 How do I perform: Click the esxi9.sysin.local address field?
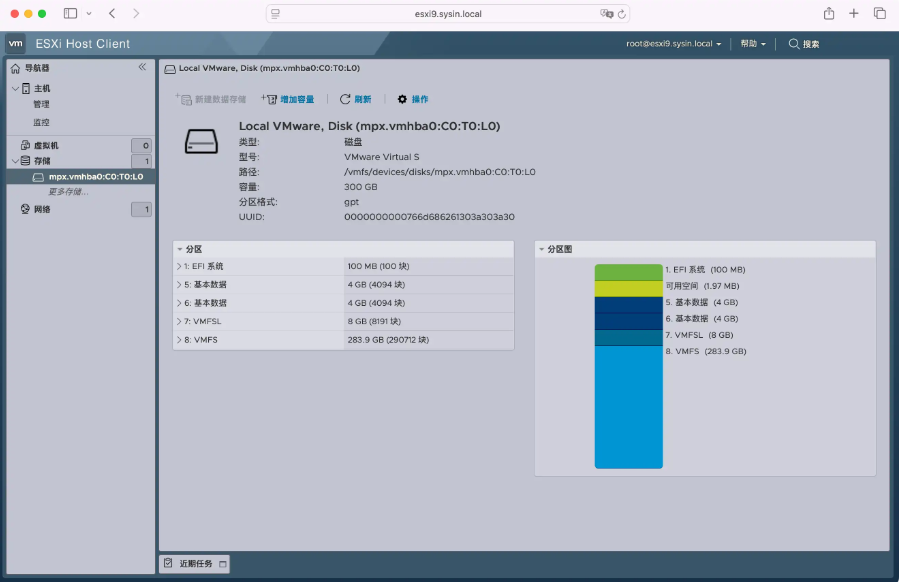click(x=448, y=14)
